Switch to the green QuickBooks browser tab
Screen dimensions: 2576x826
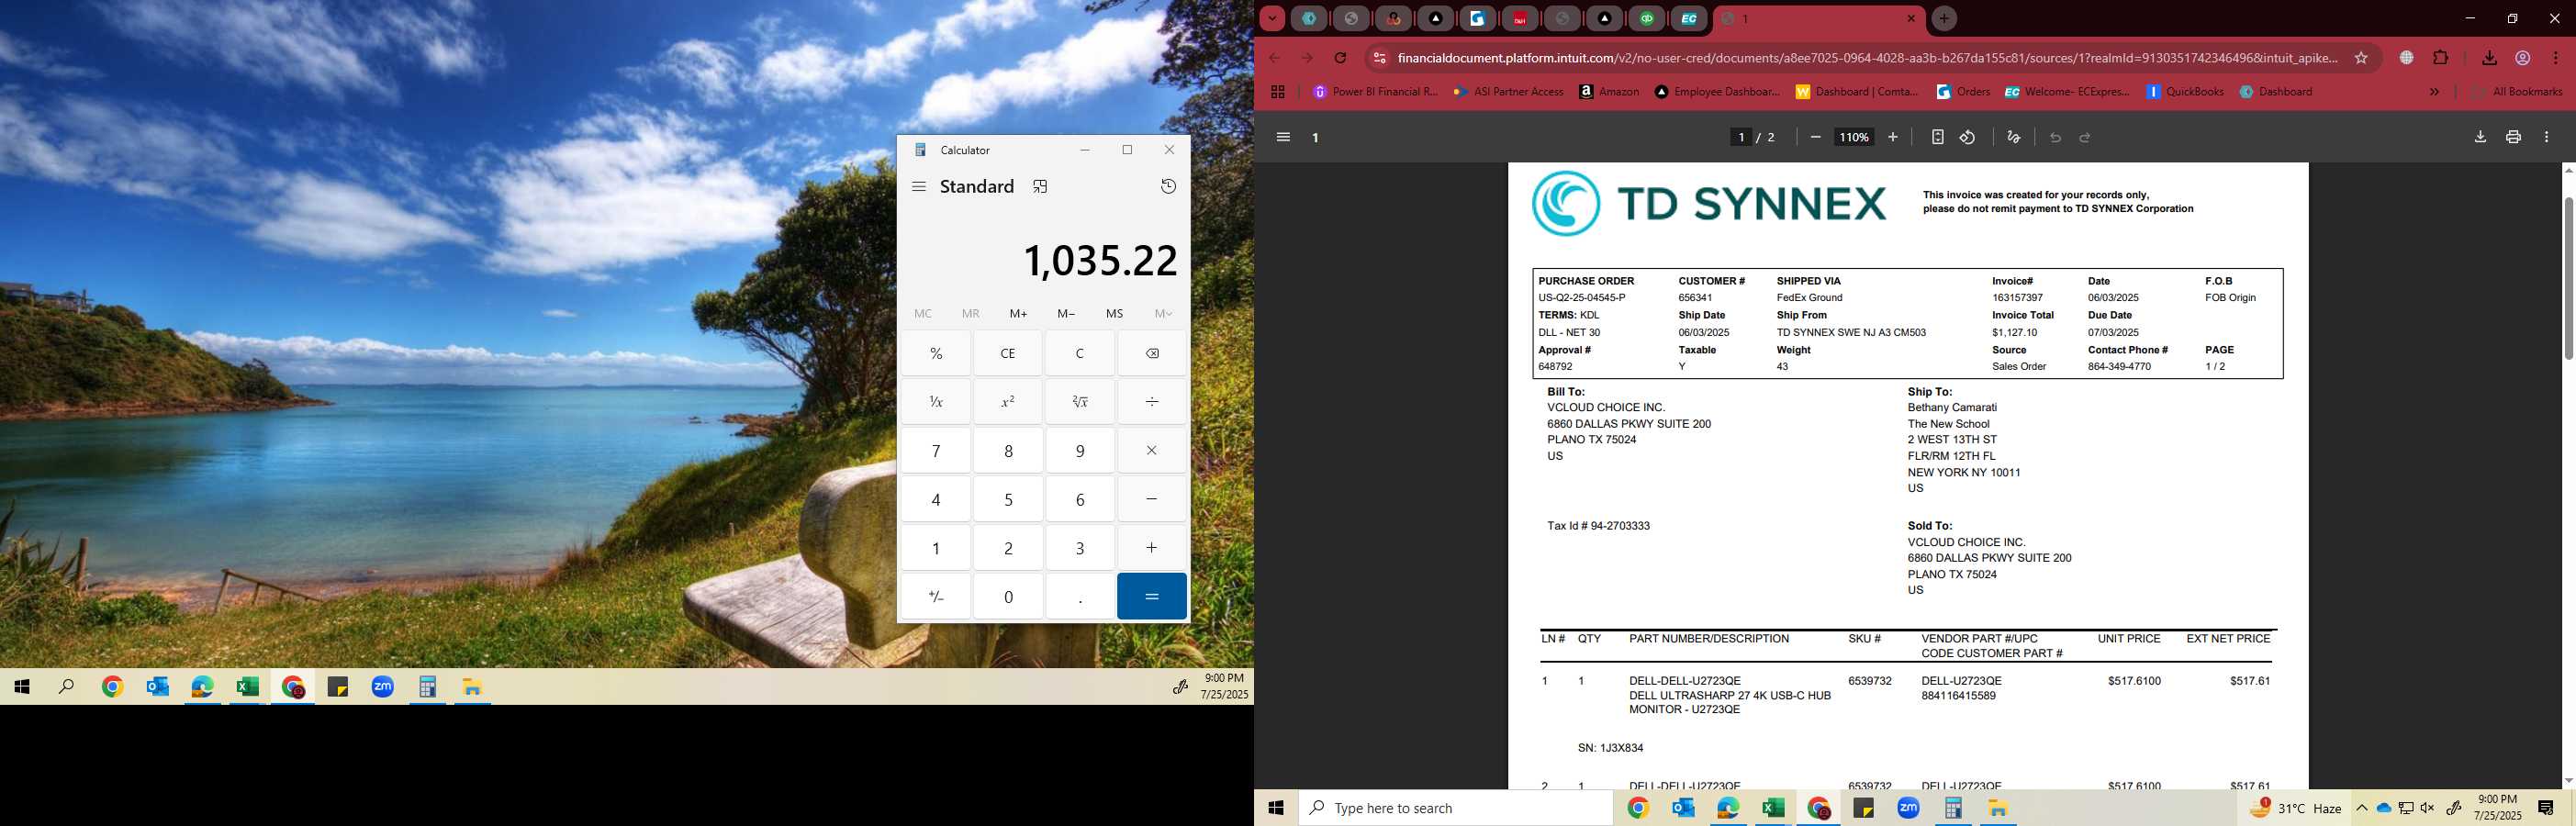pos(1647,18)
